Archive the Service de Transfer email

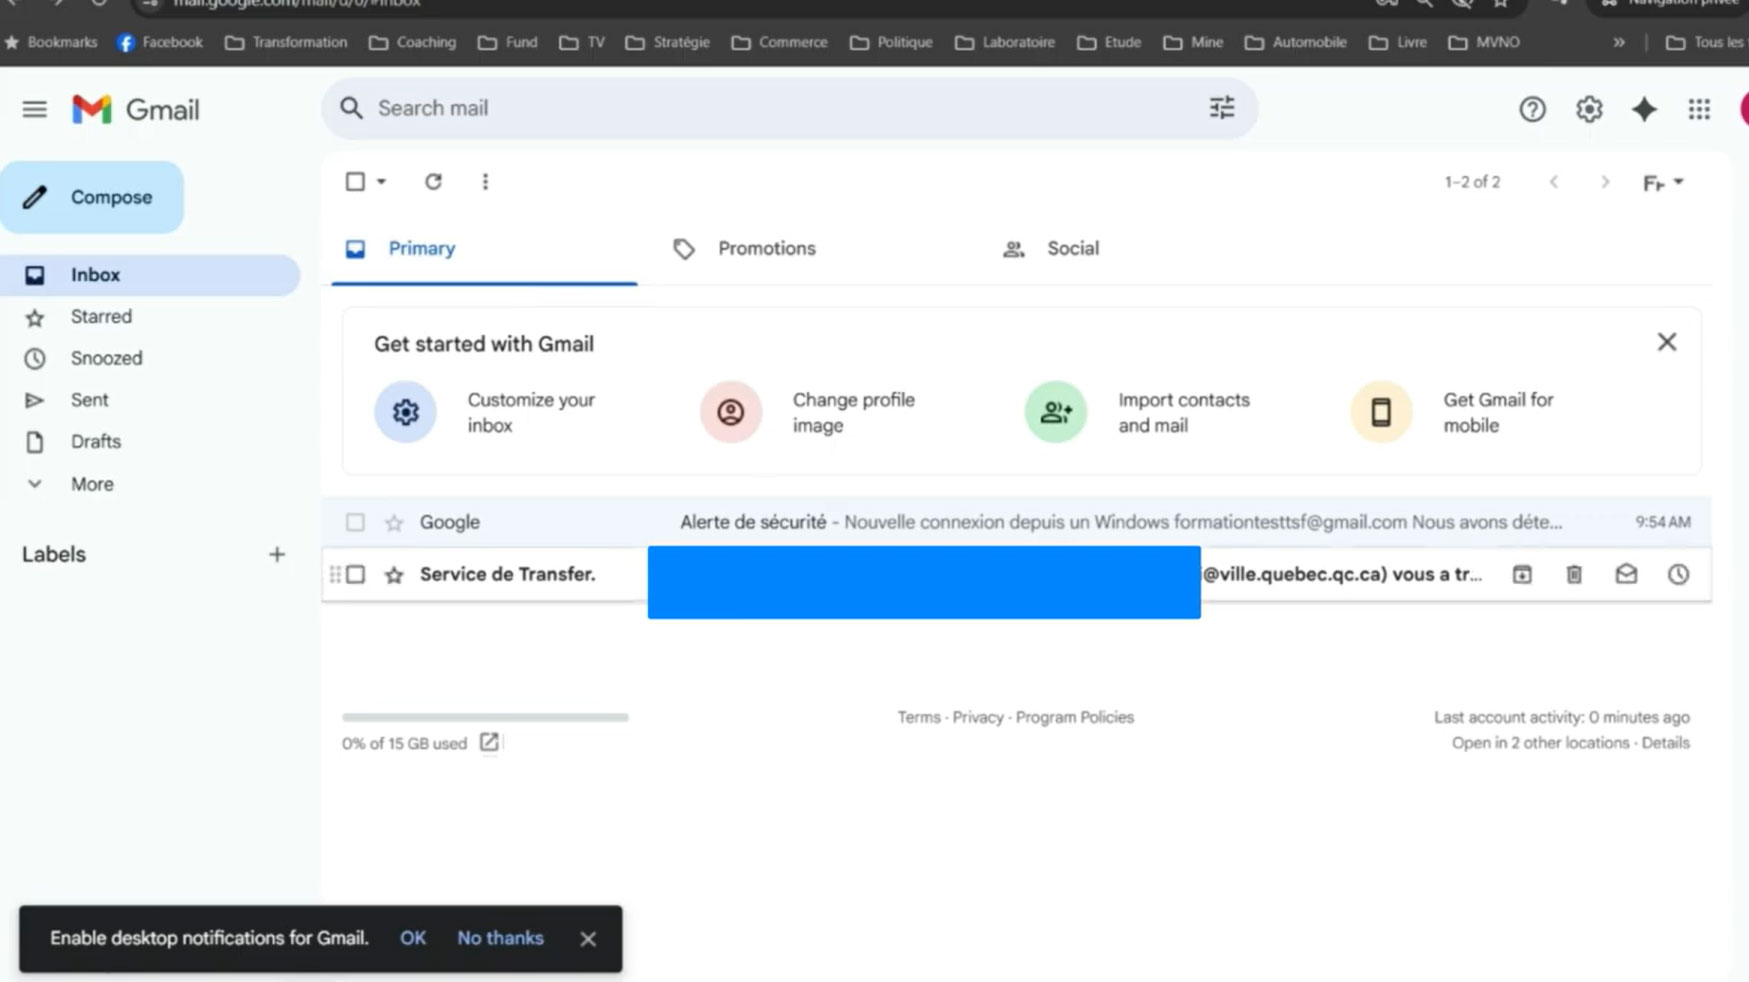click(x=1521, y=574)
